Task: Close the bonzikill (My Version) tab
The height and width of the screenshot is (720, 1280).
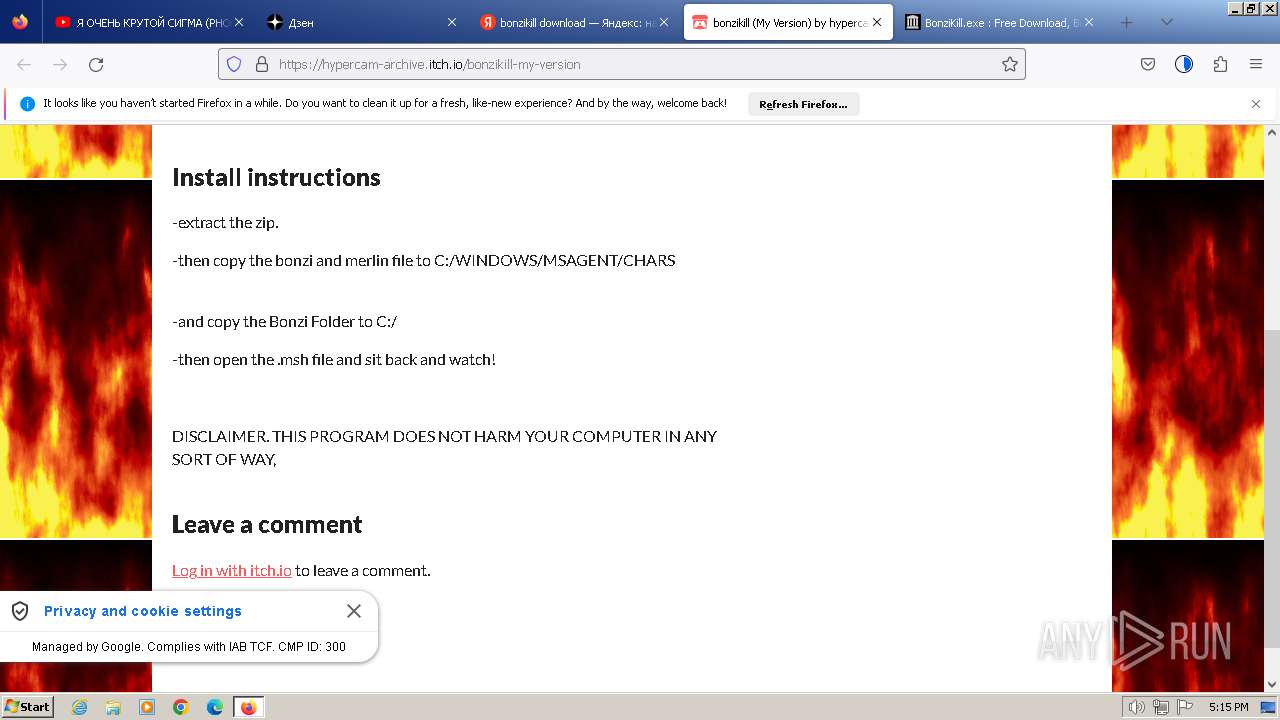Action: [x=877, y=22]
